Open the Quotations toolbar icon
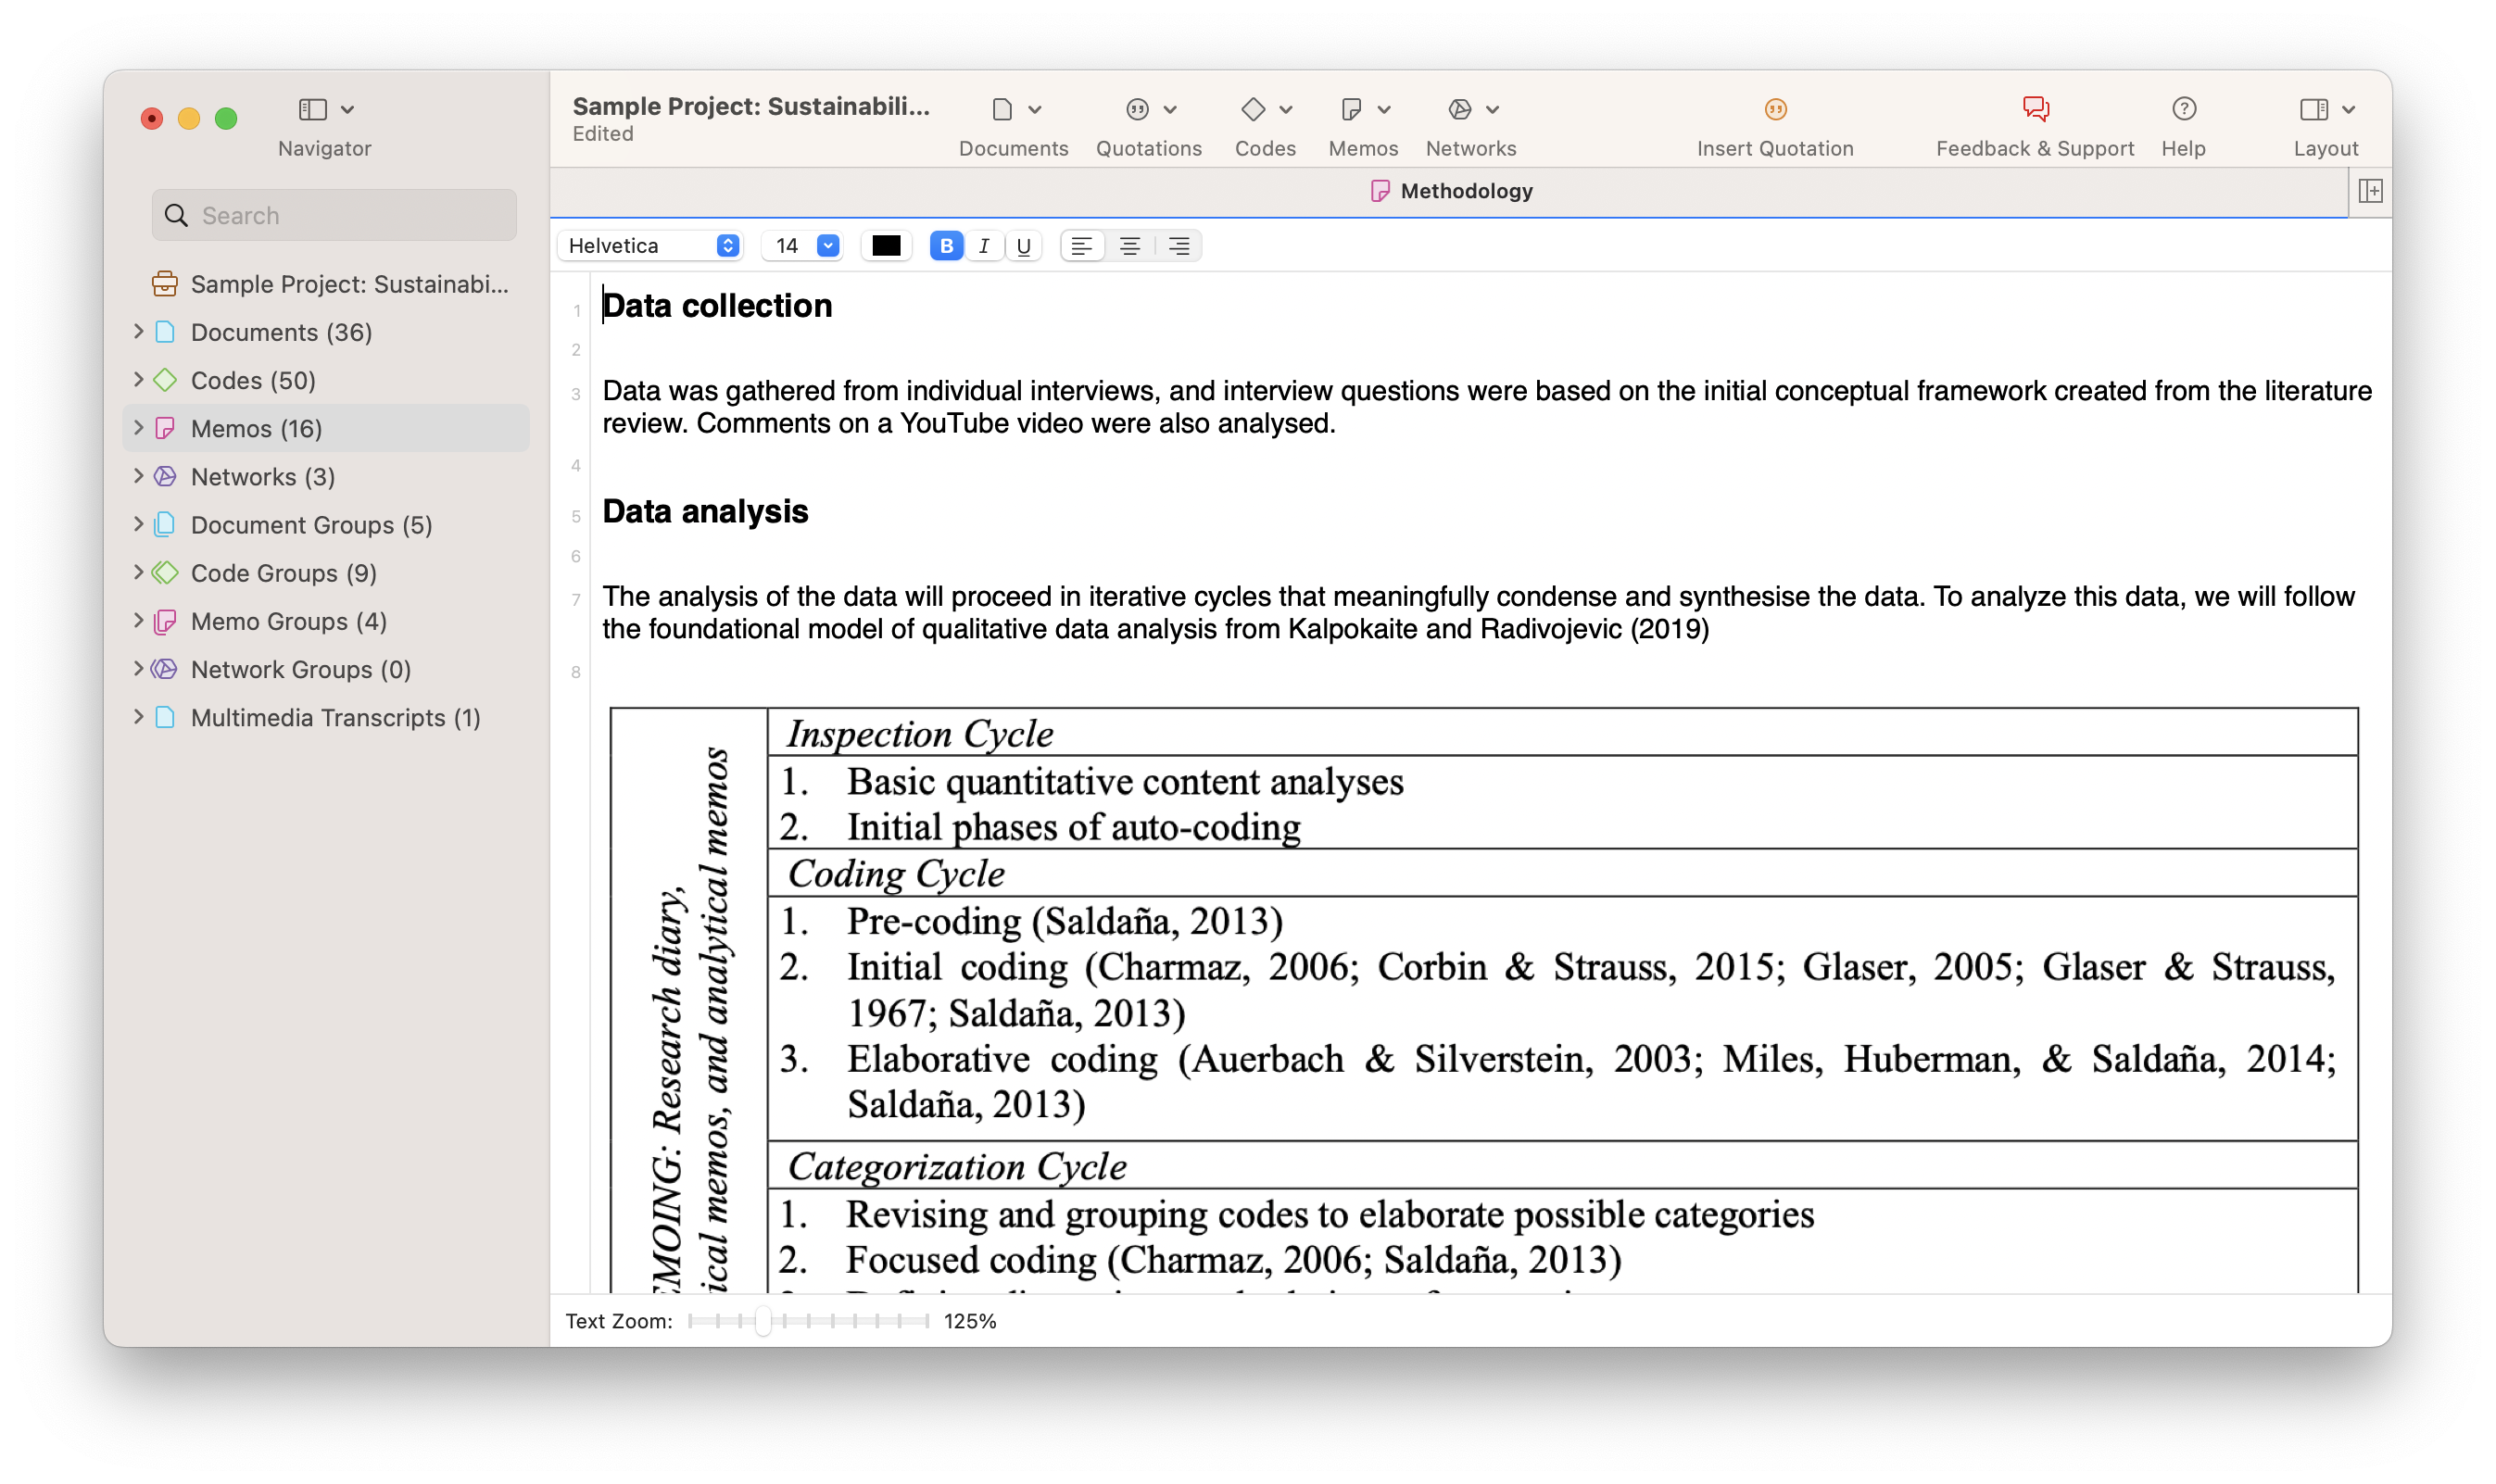Image resolution: width=2496 pixels, height=1484 pixels. (1137, 109)
